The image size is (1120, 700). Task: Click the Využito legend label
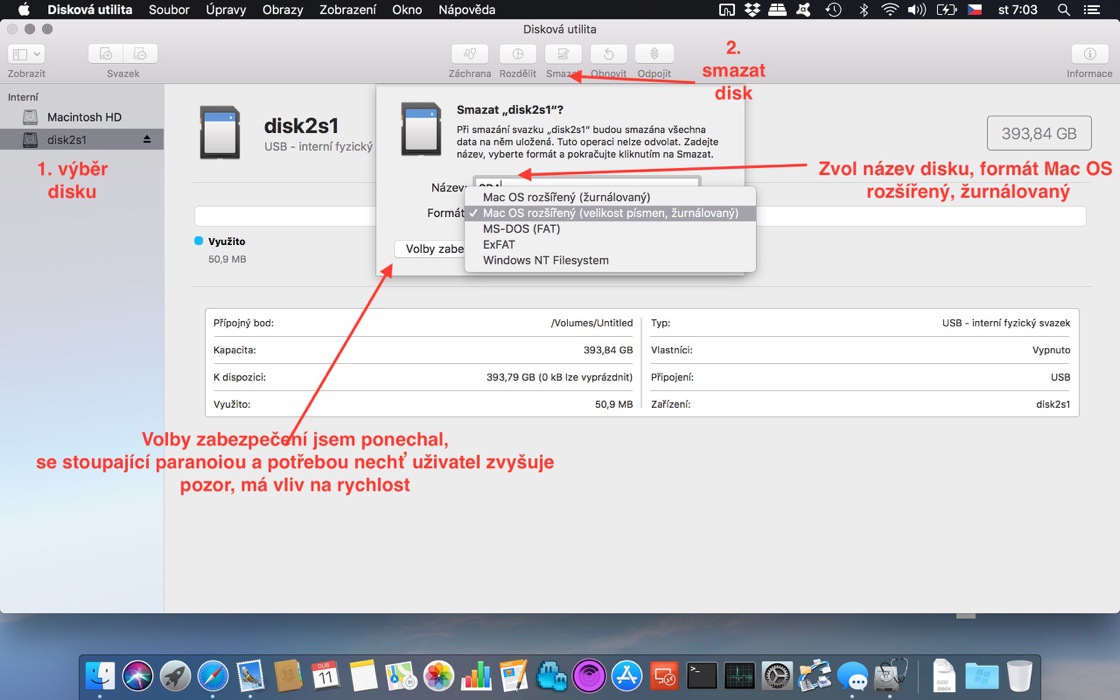pos(226,241)
